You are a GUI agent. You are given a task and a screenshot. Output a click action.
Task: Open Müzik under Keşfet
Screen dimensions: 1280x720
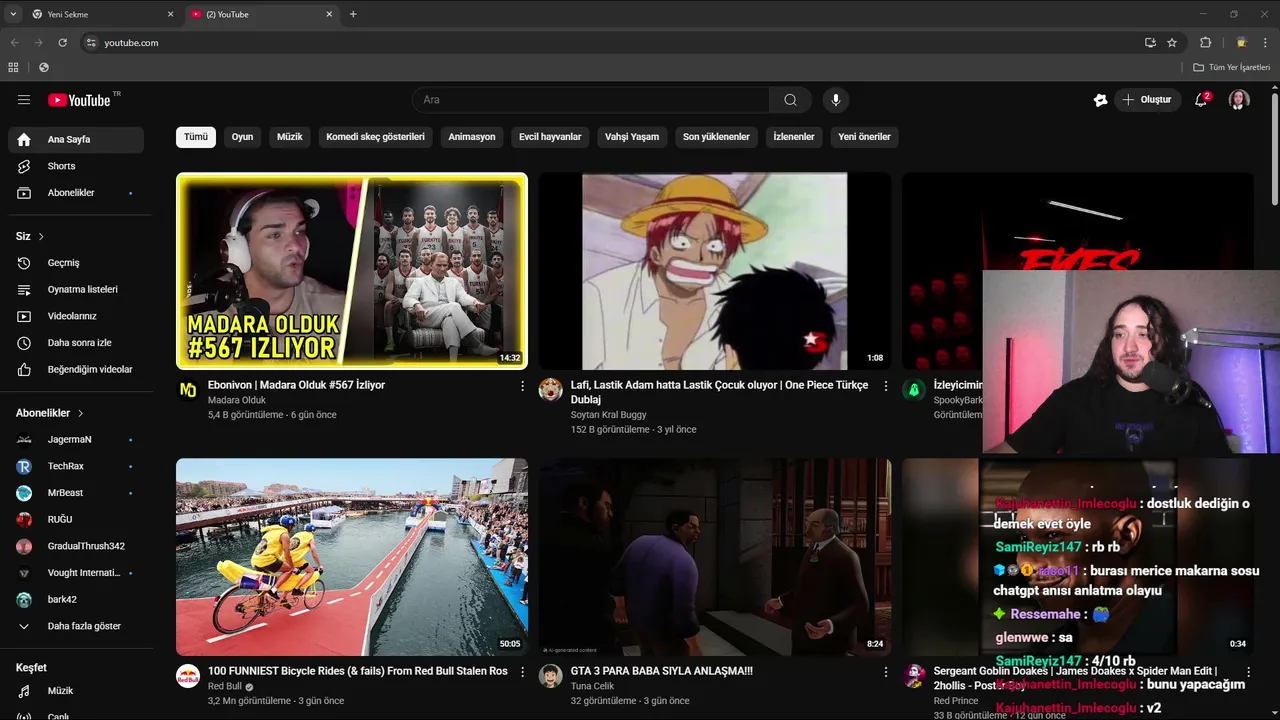(x=76, y=691)
